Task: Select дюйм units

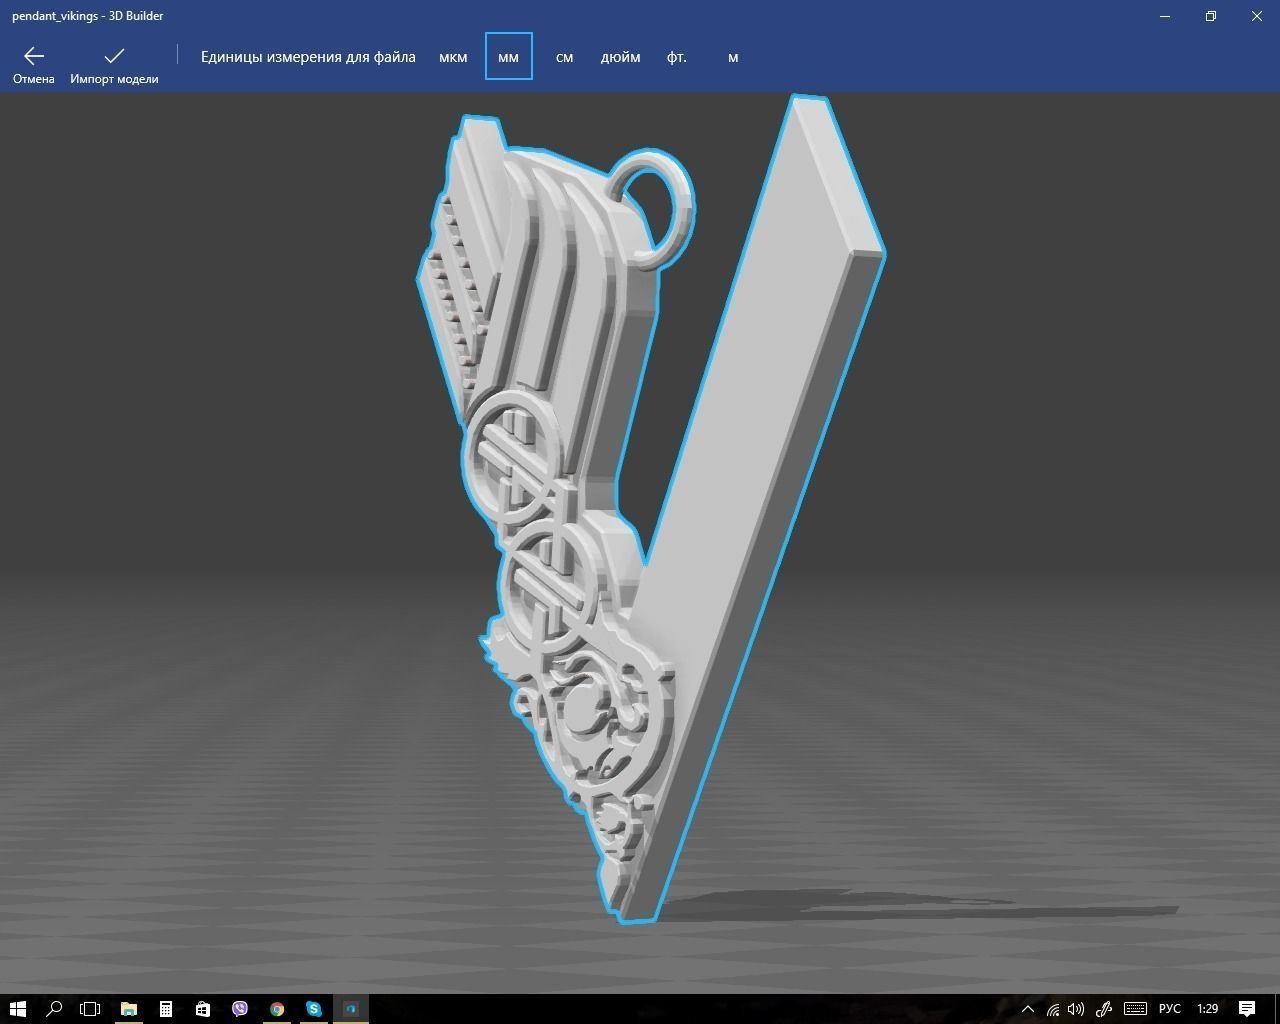Action: coord(620,57)
